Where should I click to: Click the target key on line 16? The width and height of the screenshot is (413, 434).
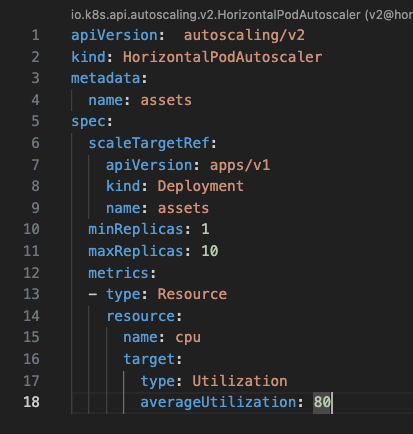(x=149, y=359)
